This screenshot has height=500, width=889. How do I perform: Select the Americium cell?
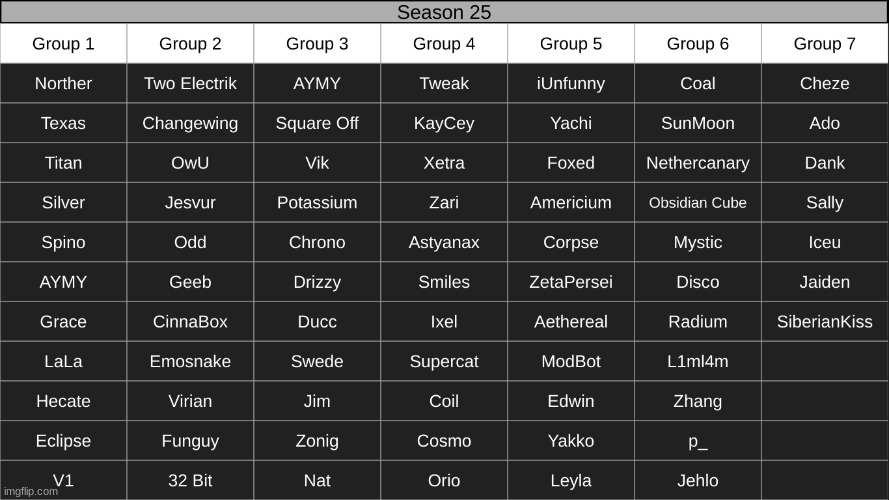pyautogui.click(x=571, y=202)
